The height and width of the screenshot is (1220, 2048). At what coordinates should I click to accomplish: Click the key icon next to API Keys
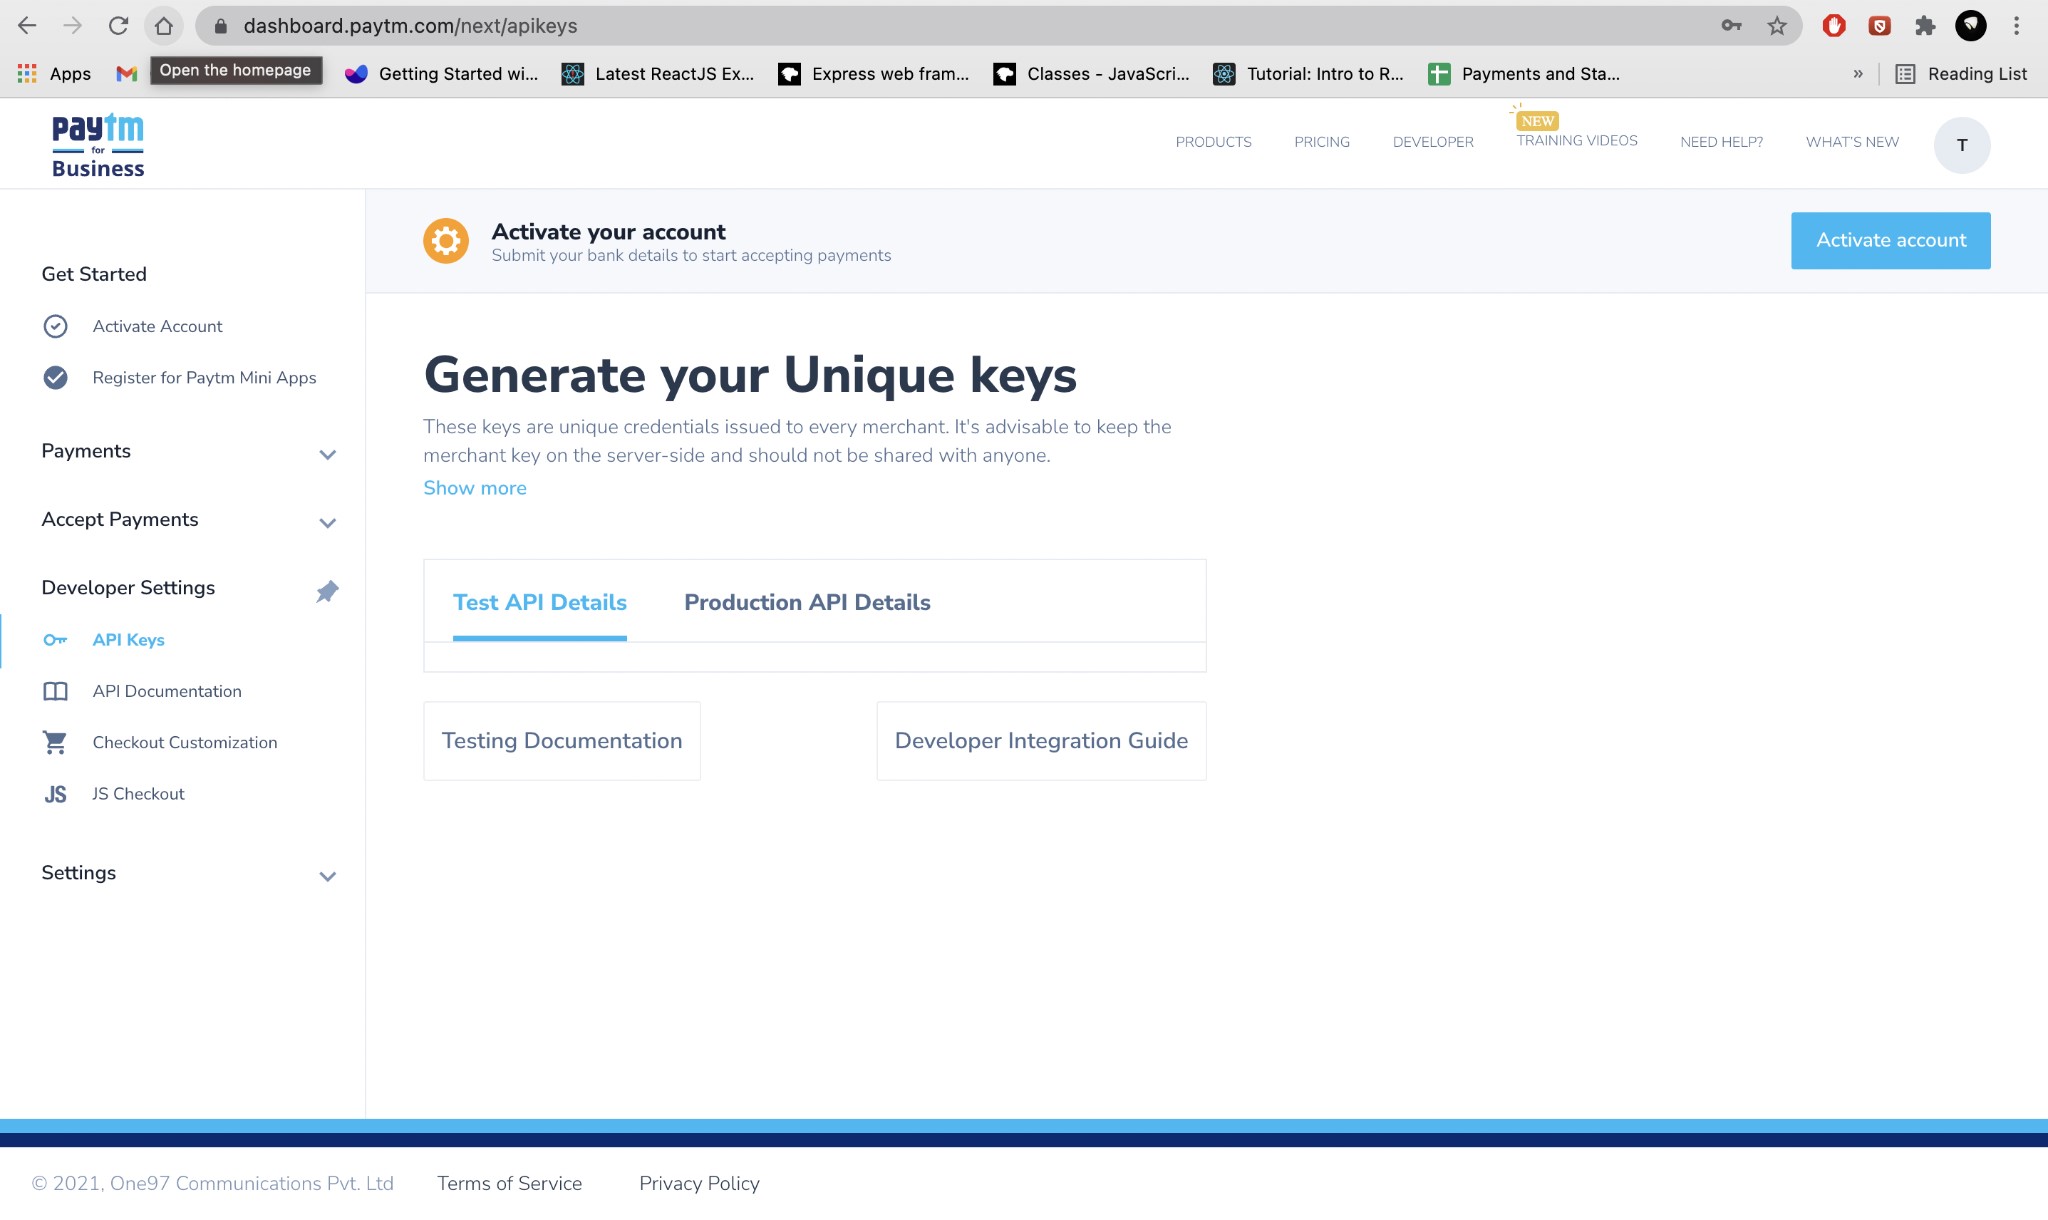[x=55, y=640]
